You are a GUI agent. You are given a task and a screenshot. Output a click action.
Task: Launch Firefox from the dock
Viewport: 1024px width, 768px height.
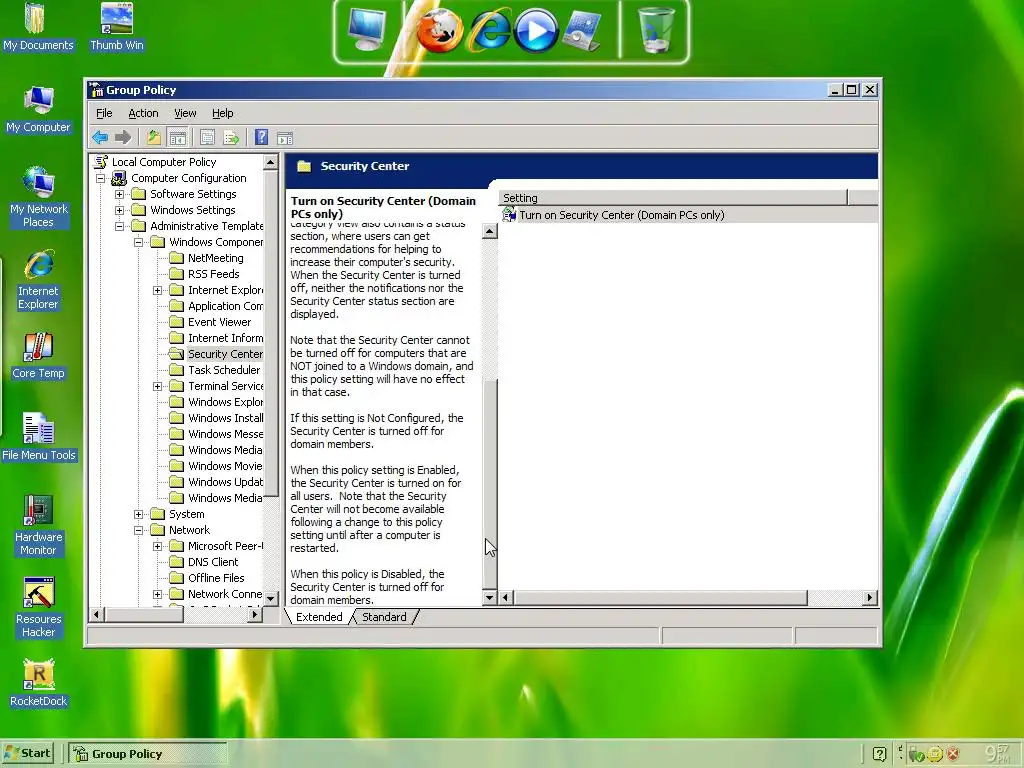[440, 30]
